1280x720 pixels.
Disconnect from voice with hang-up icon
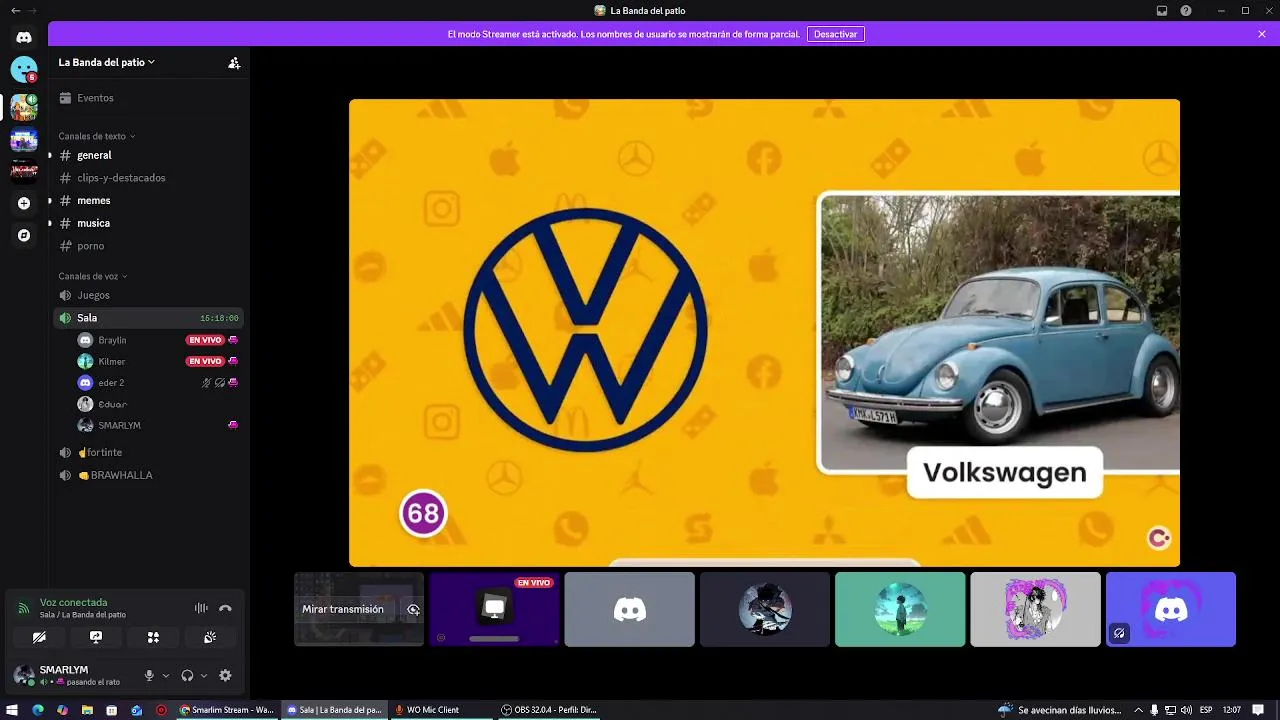coord(225,608)
